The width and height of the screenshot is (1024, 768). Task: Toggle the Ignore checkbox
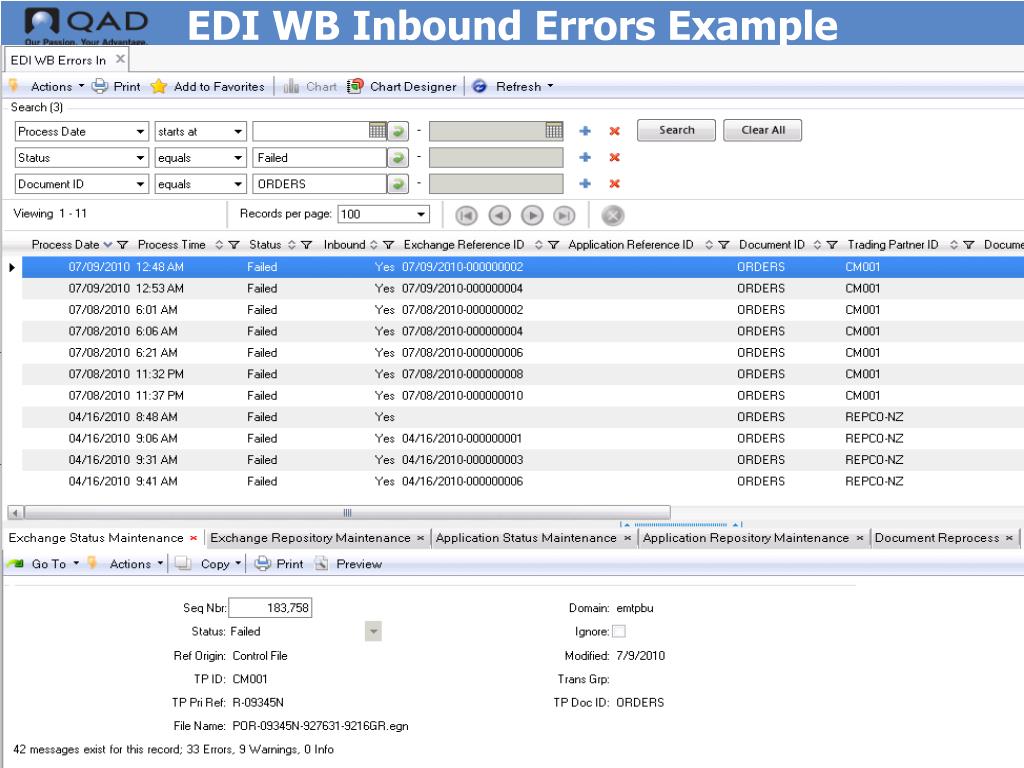pyautogui.click(x=619, y=632)
